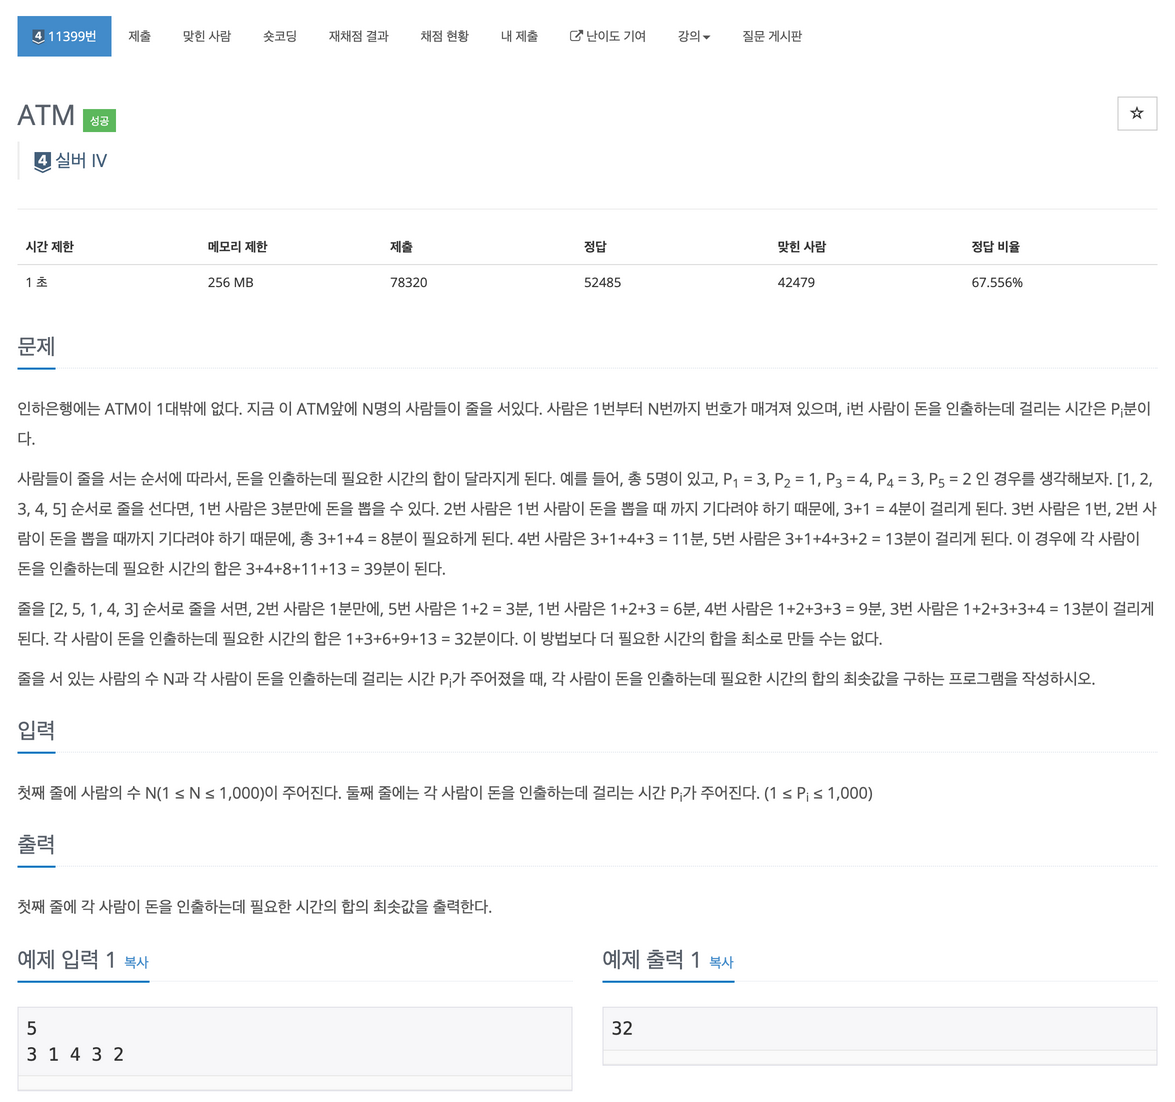Click the 예제 출력 1 heading
Viewport: 1175px width, 1102px height.
pos(651,960)
